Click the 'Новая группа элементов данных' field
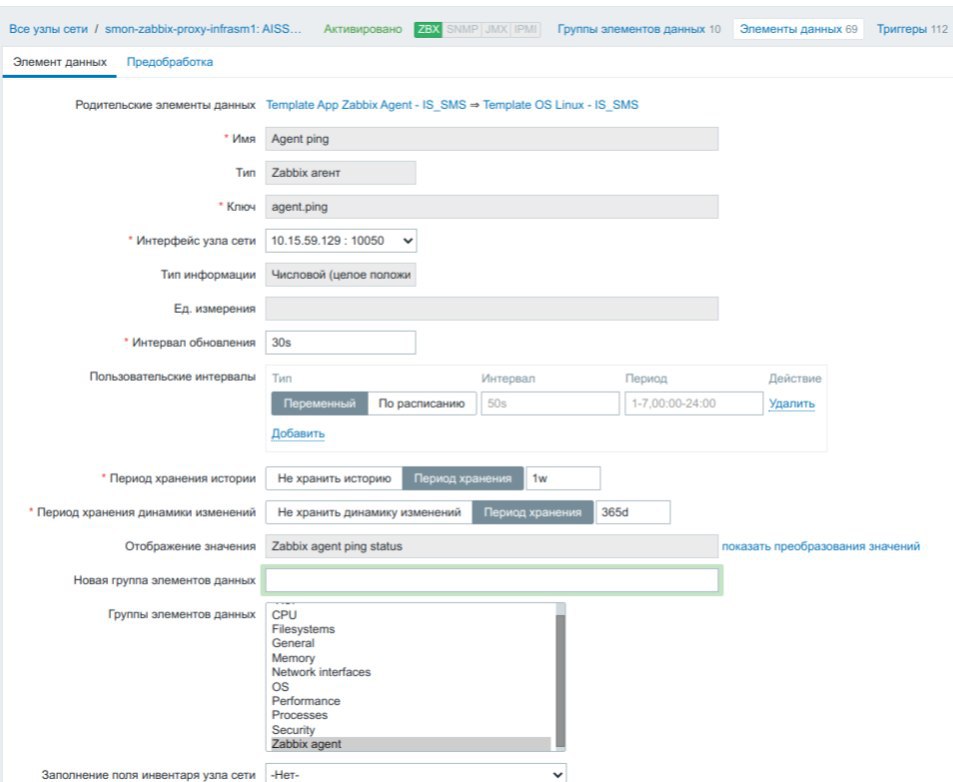This screenshot has width=953, height=782. [492, 580]
